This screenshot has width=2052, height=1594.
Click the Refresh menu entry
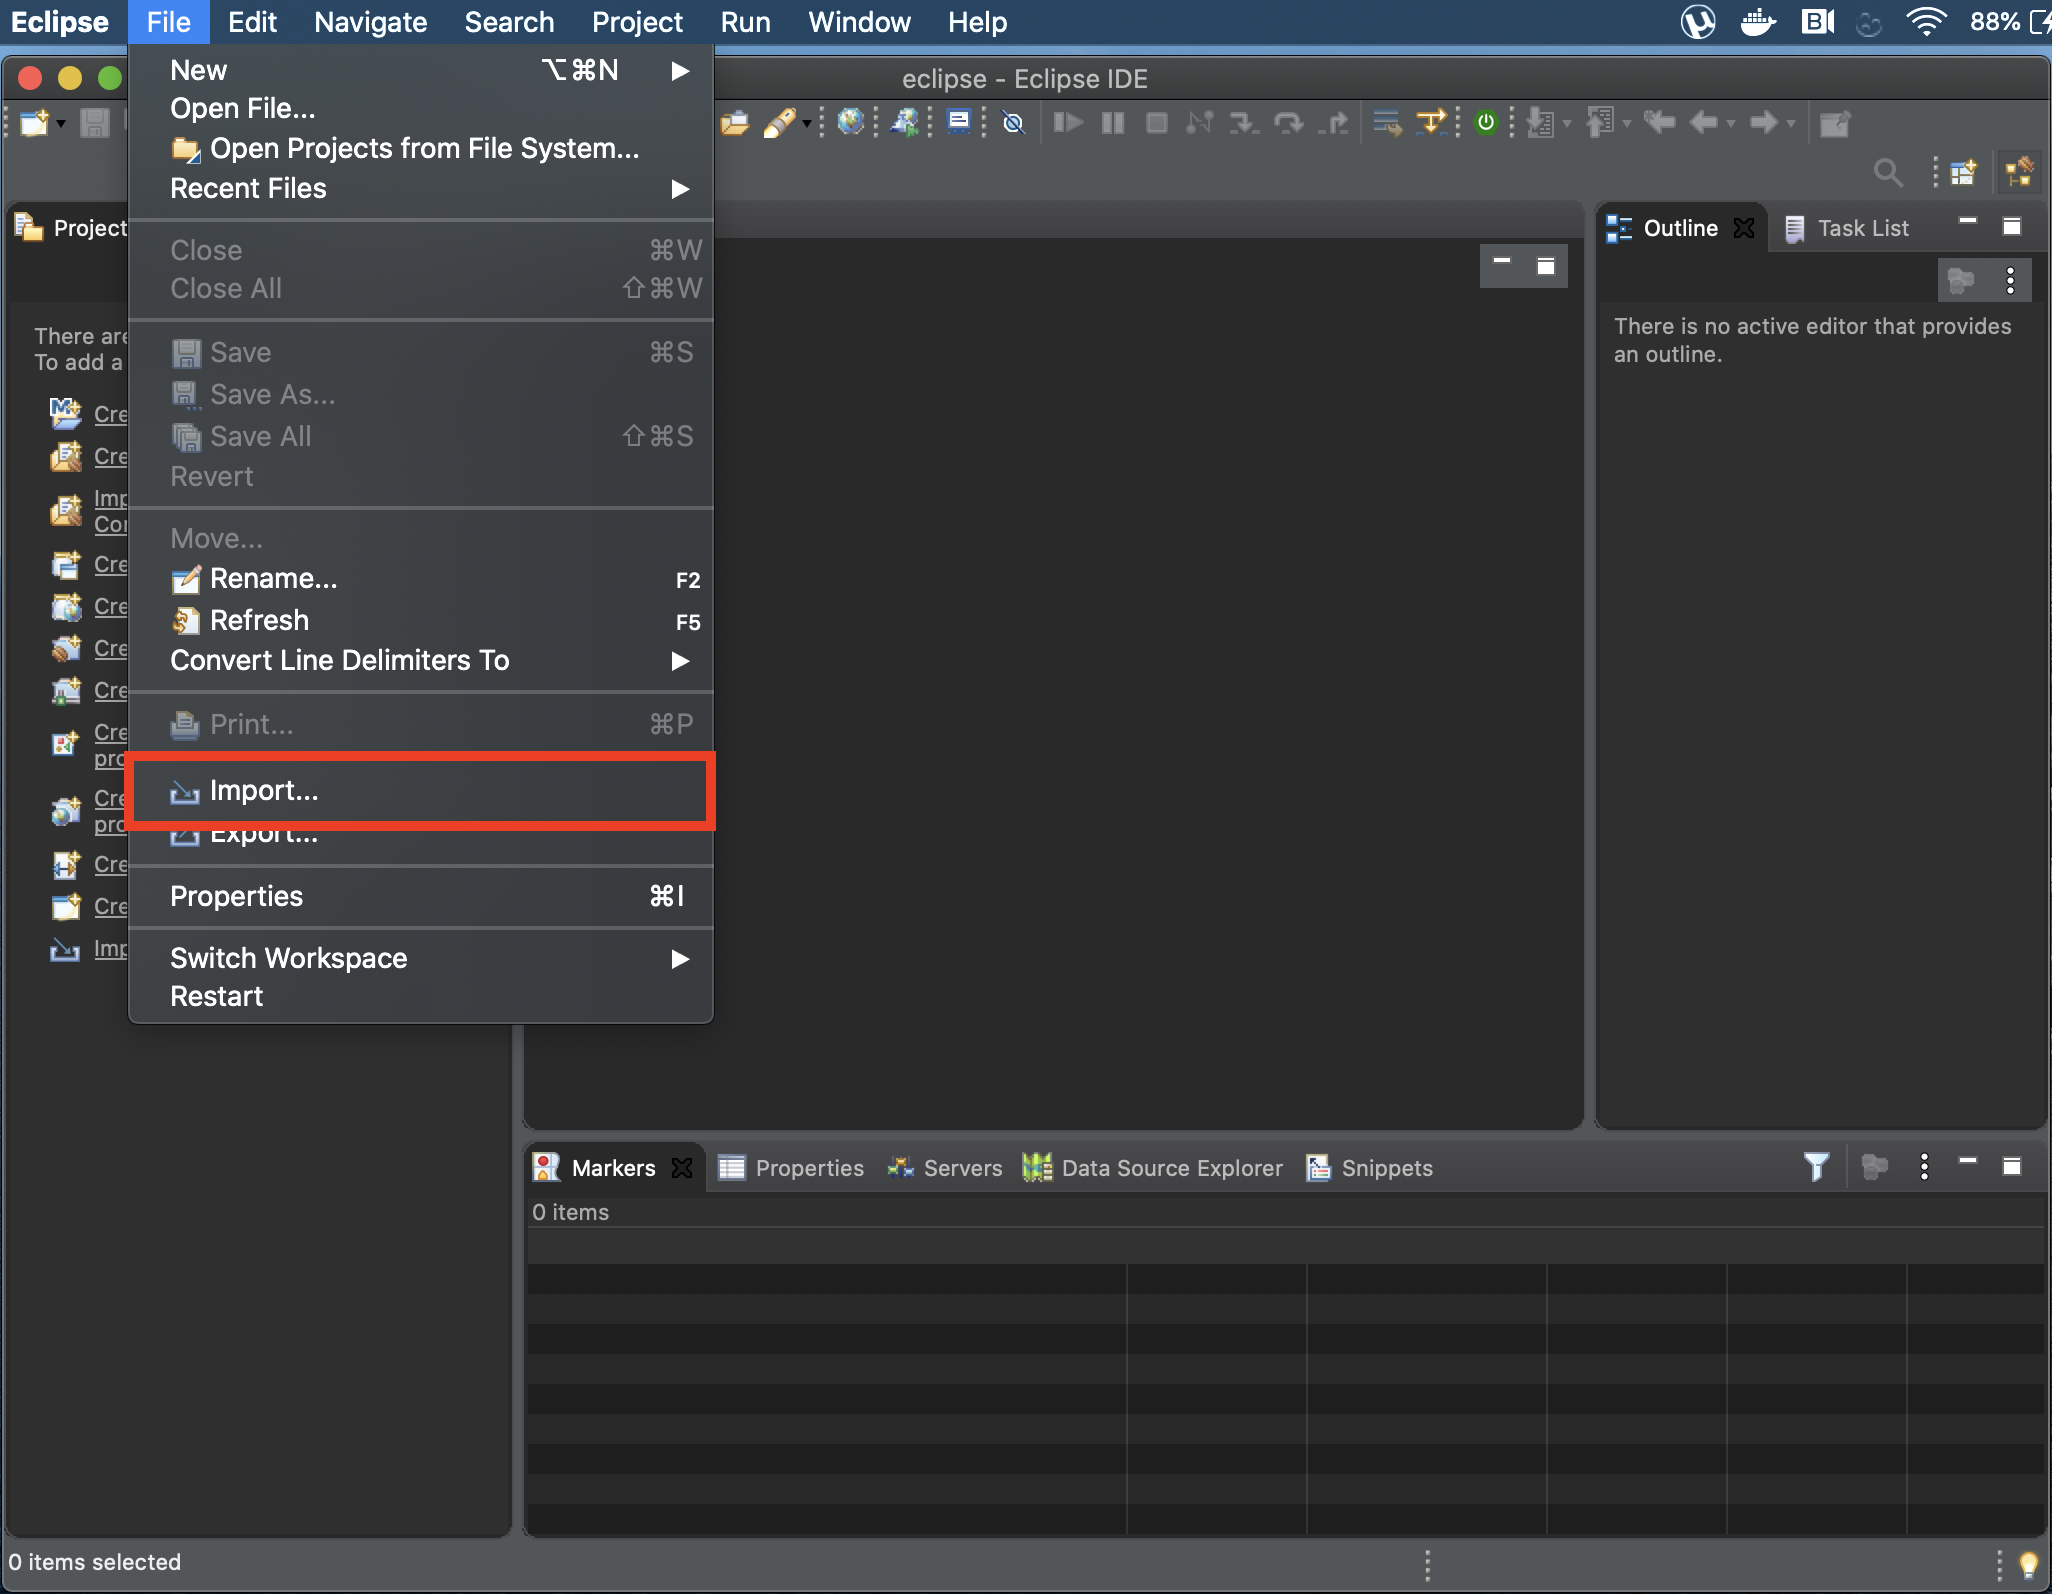tap(259, 620)
